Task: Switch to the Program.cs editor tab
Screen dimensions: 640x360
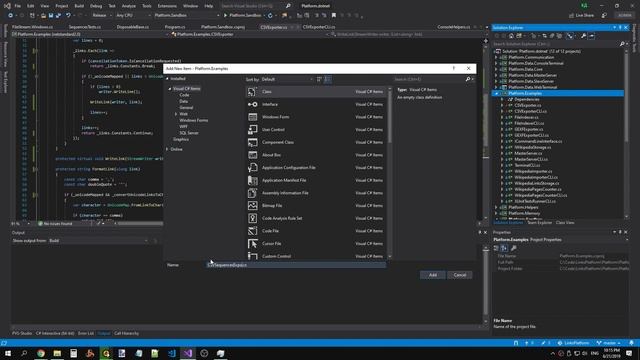Action: tap(175, 27)
